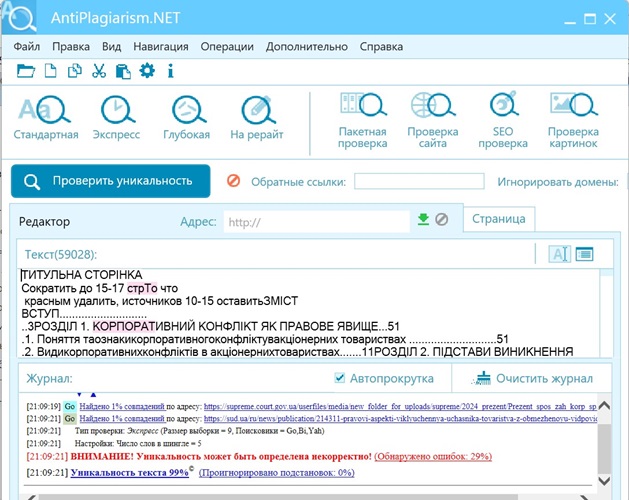Click the highlighted стрТо word in editor
629x500 pixels.
pos(142,288)
